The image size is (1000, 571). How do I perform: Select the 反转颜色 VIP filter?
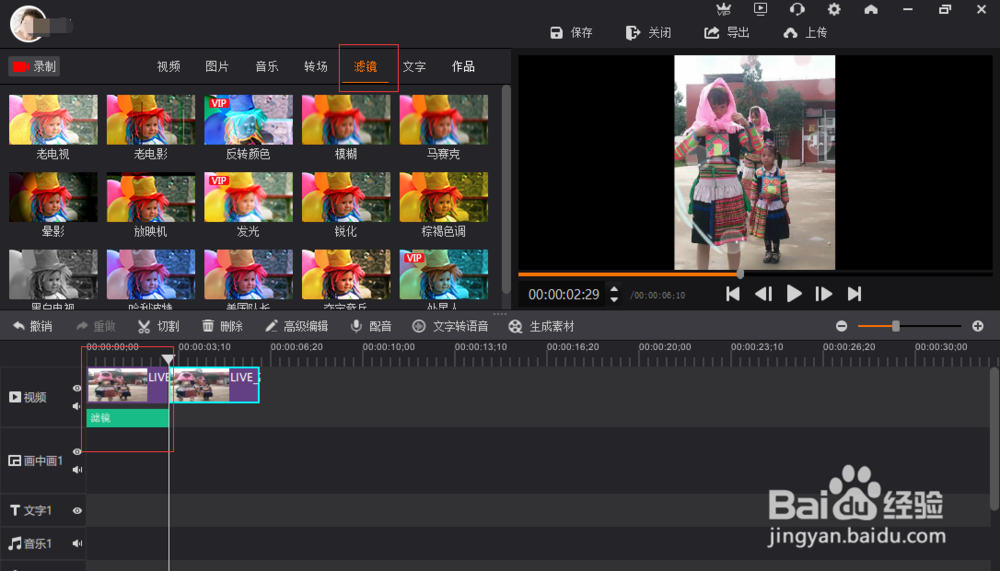tap(248, 120)
